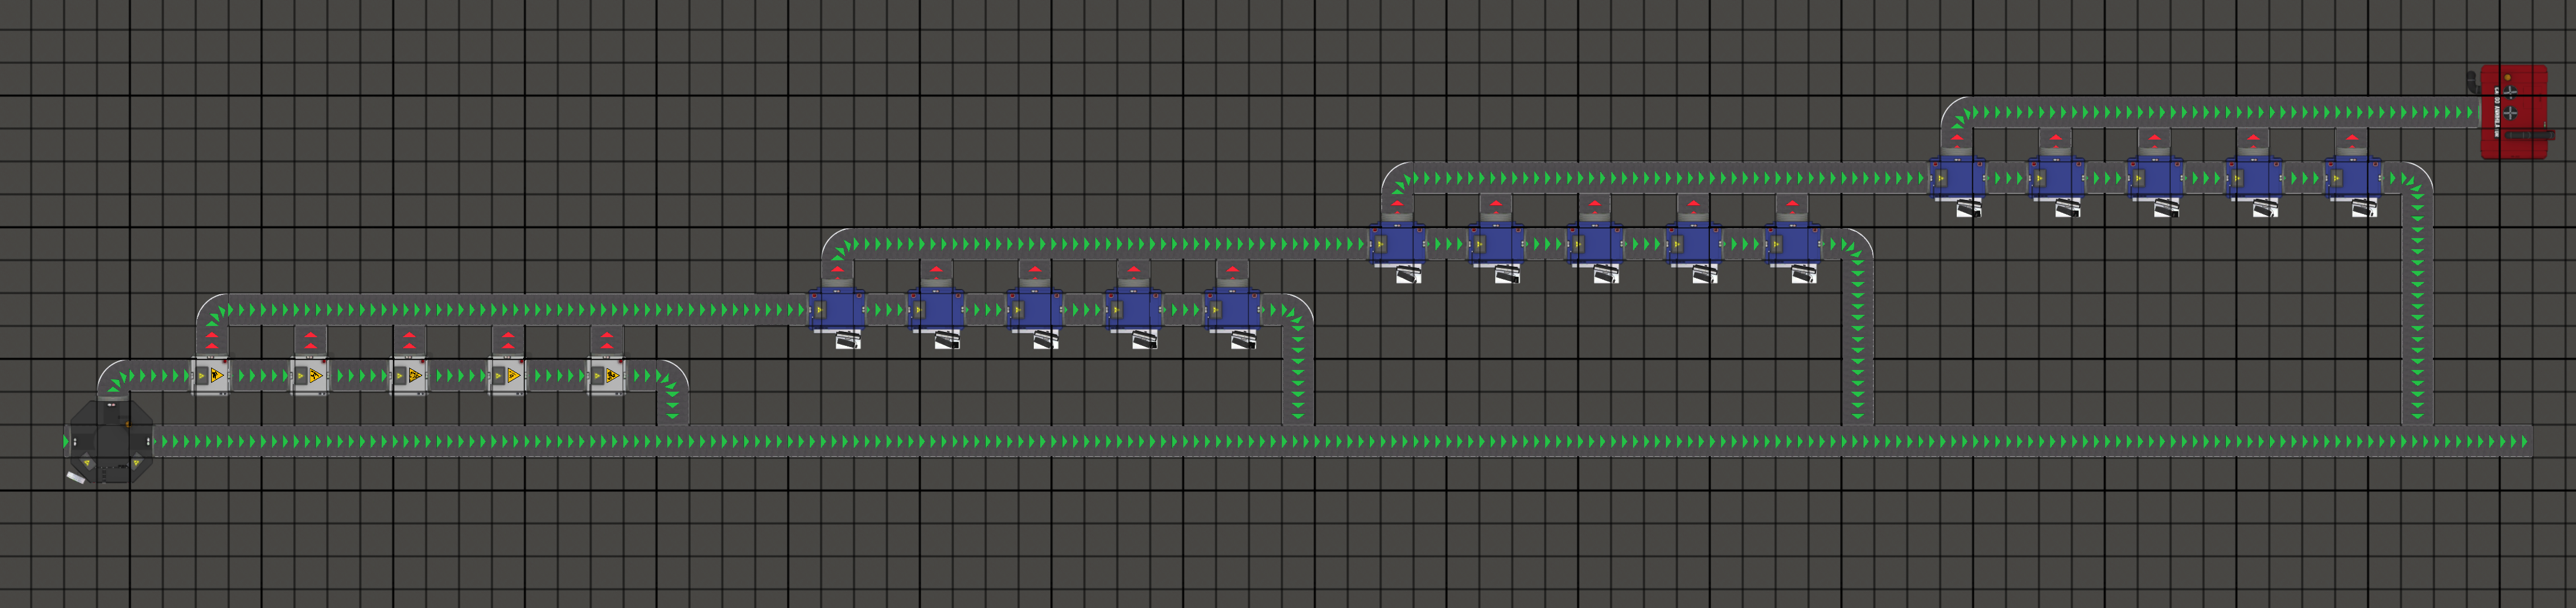Click the third gray hazard-sign machine from left
This screenshot has width=2576, height=608.
click(x=409, y=377)
